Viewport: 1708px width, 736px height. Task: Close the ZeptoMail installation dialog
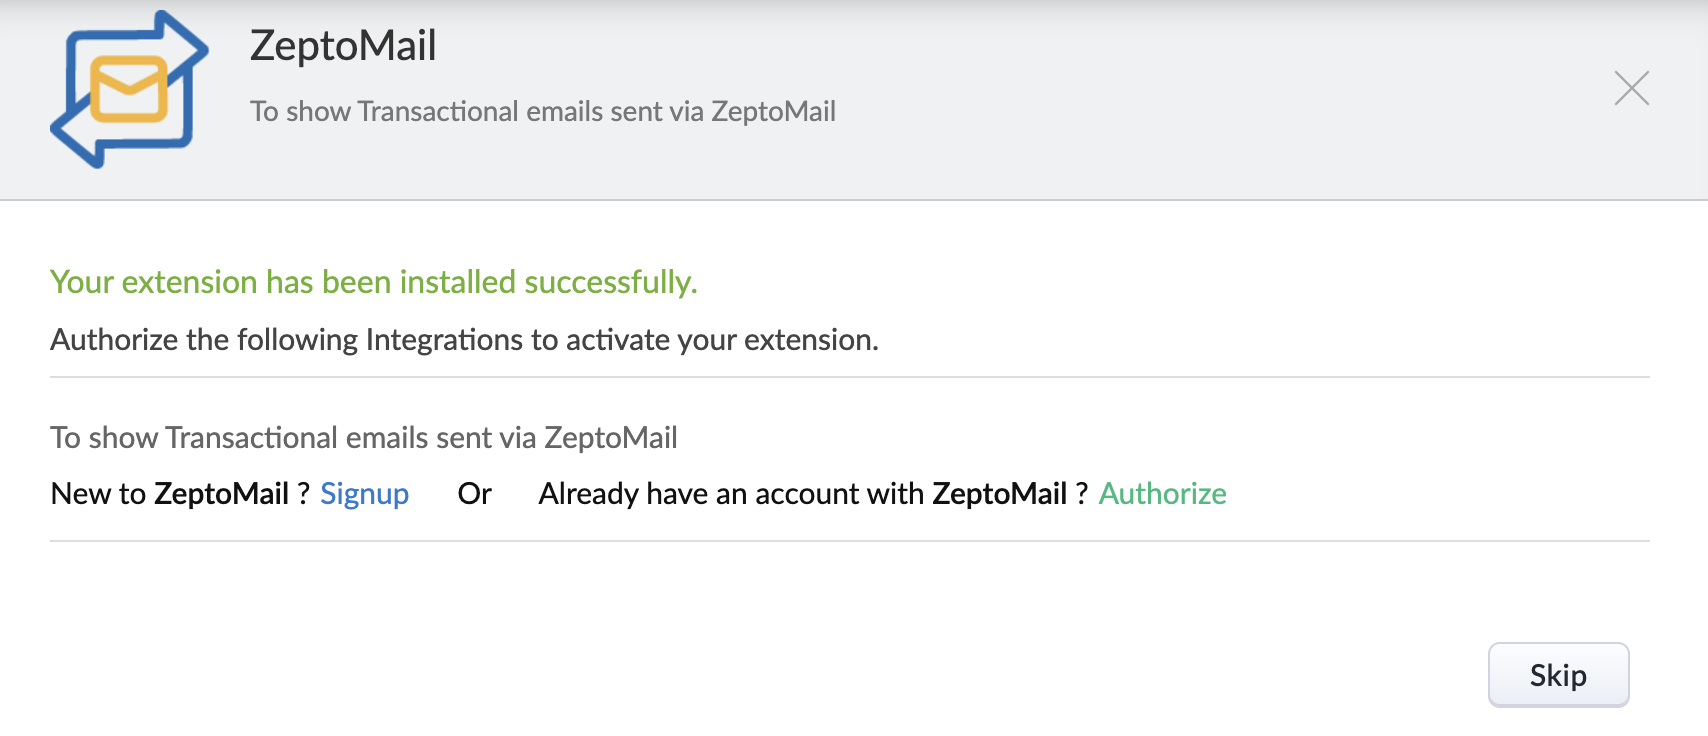tap(1631, 89)
